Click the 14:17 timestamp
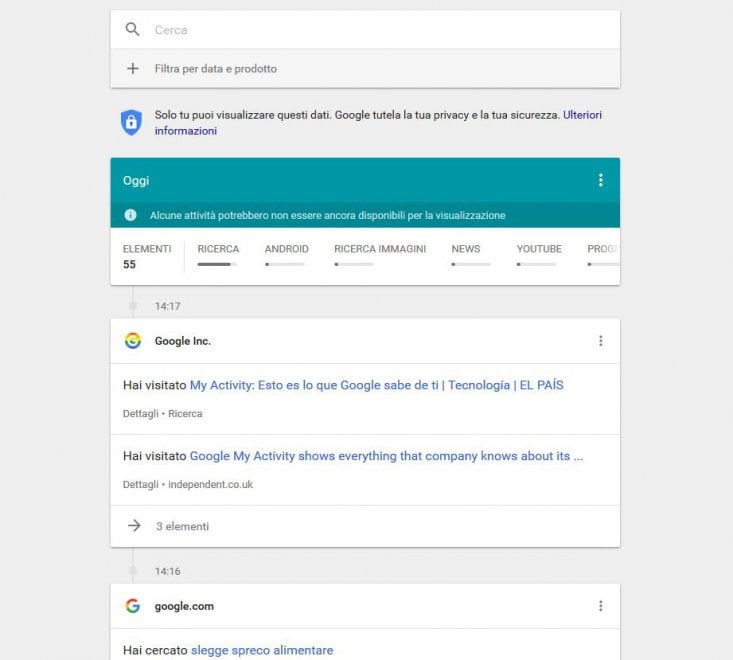 (x=167, y=306)
